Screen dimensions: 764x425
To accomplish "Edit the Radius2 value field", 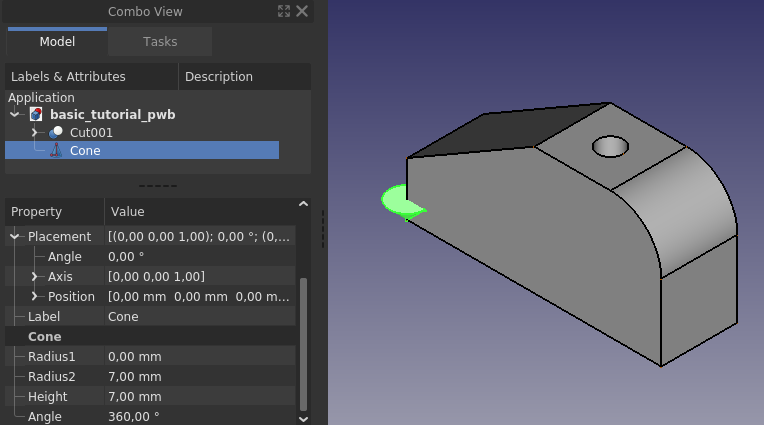I will 200,376.
